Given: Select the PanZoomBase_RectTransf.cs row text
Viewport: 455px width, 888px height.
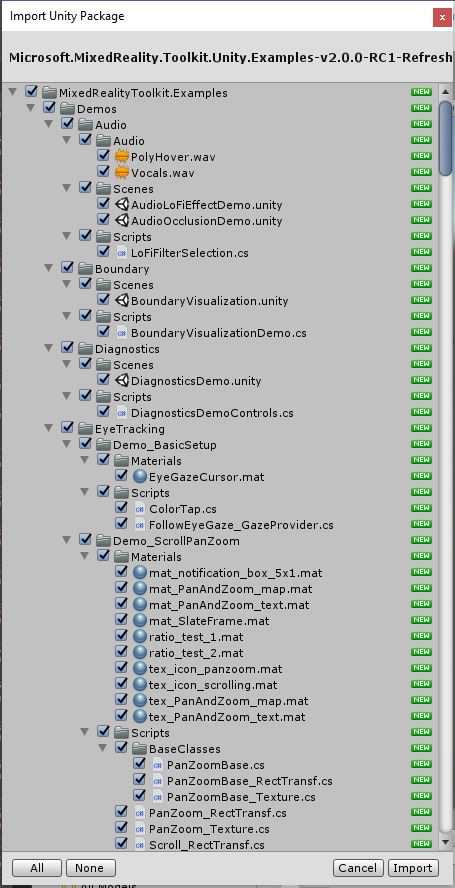Looking at the screenshot, I should click(x=249, y=781).
